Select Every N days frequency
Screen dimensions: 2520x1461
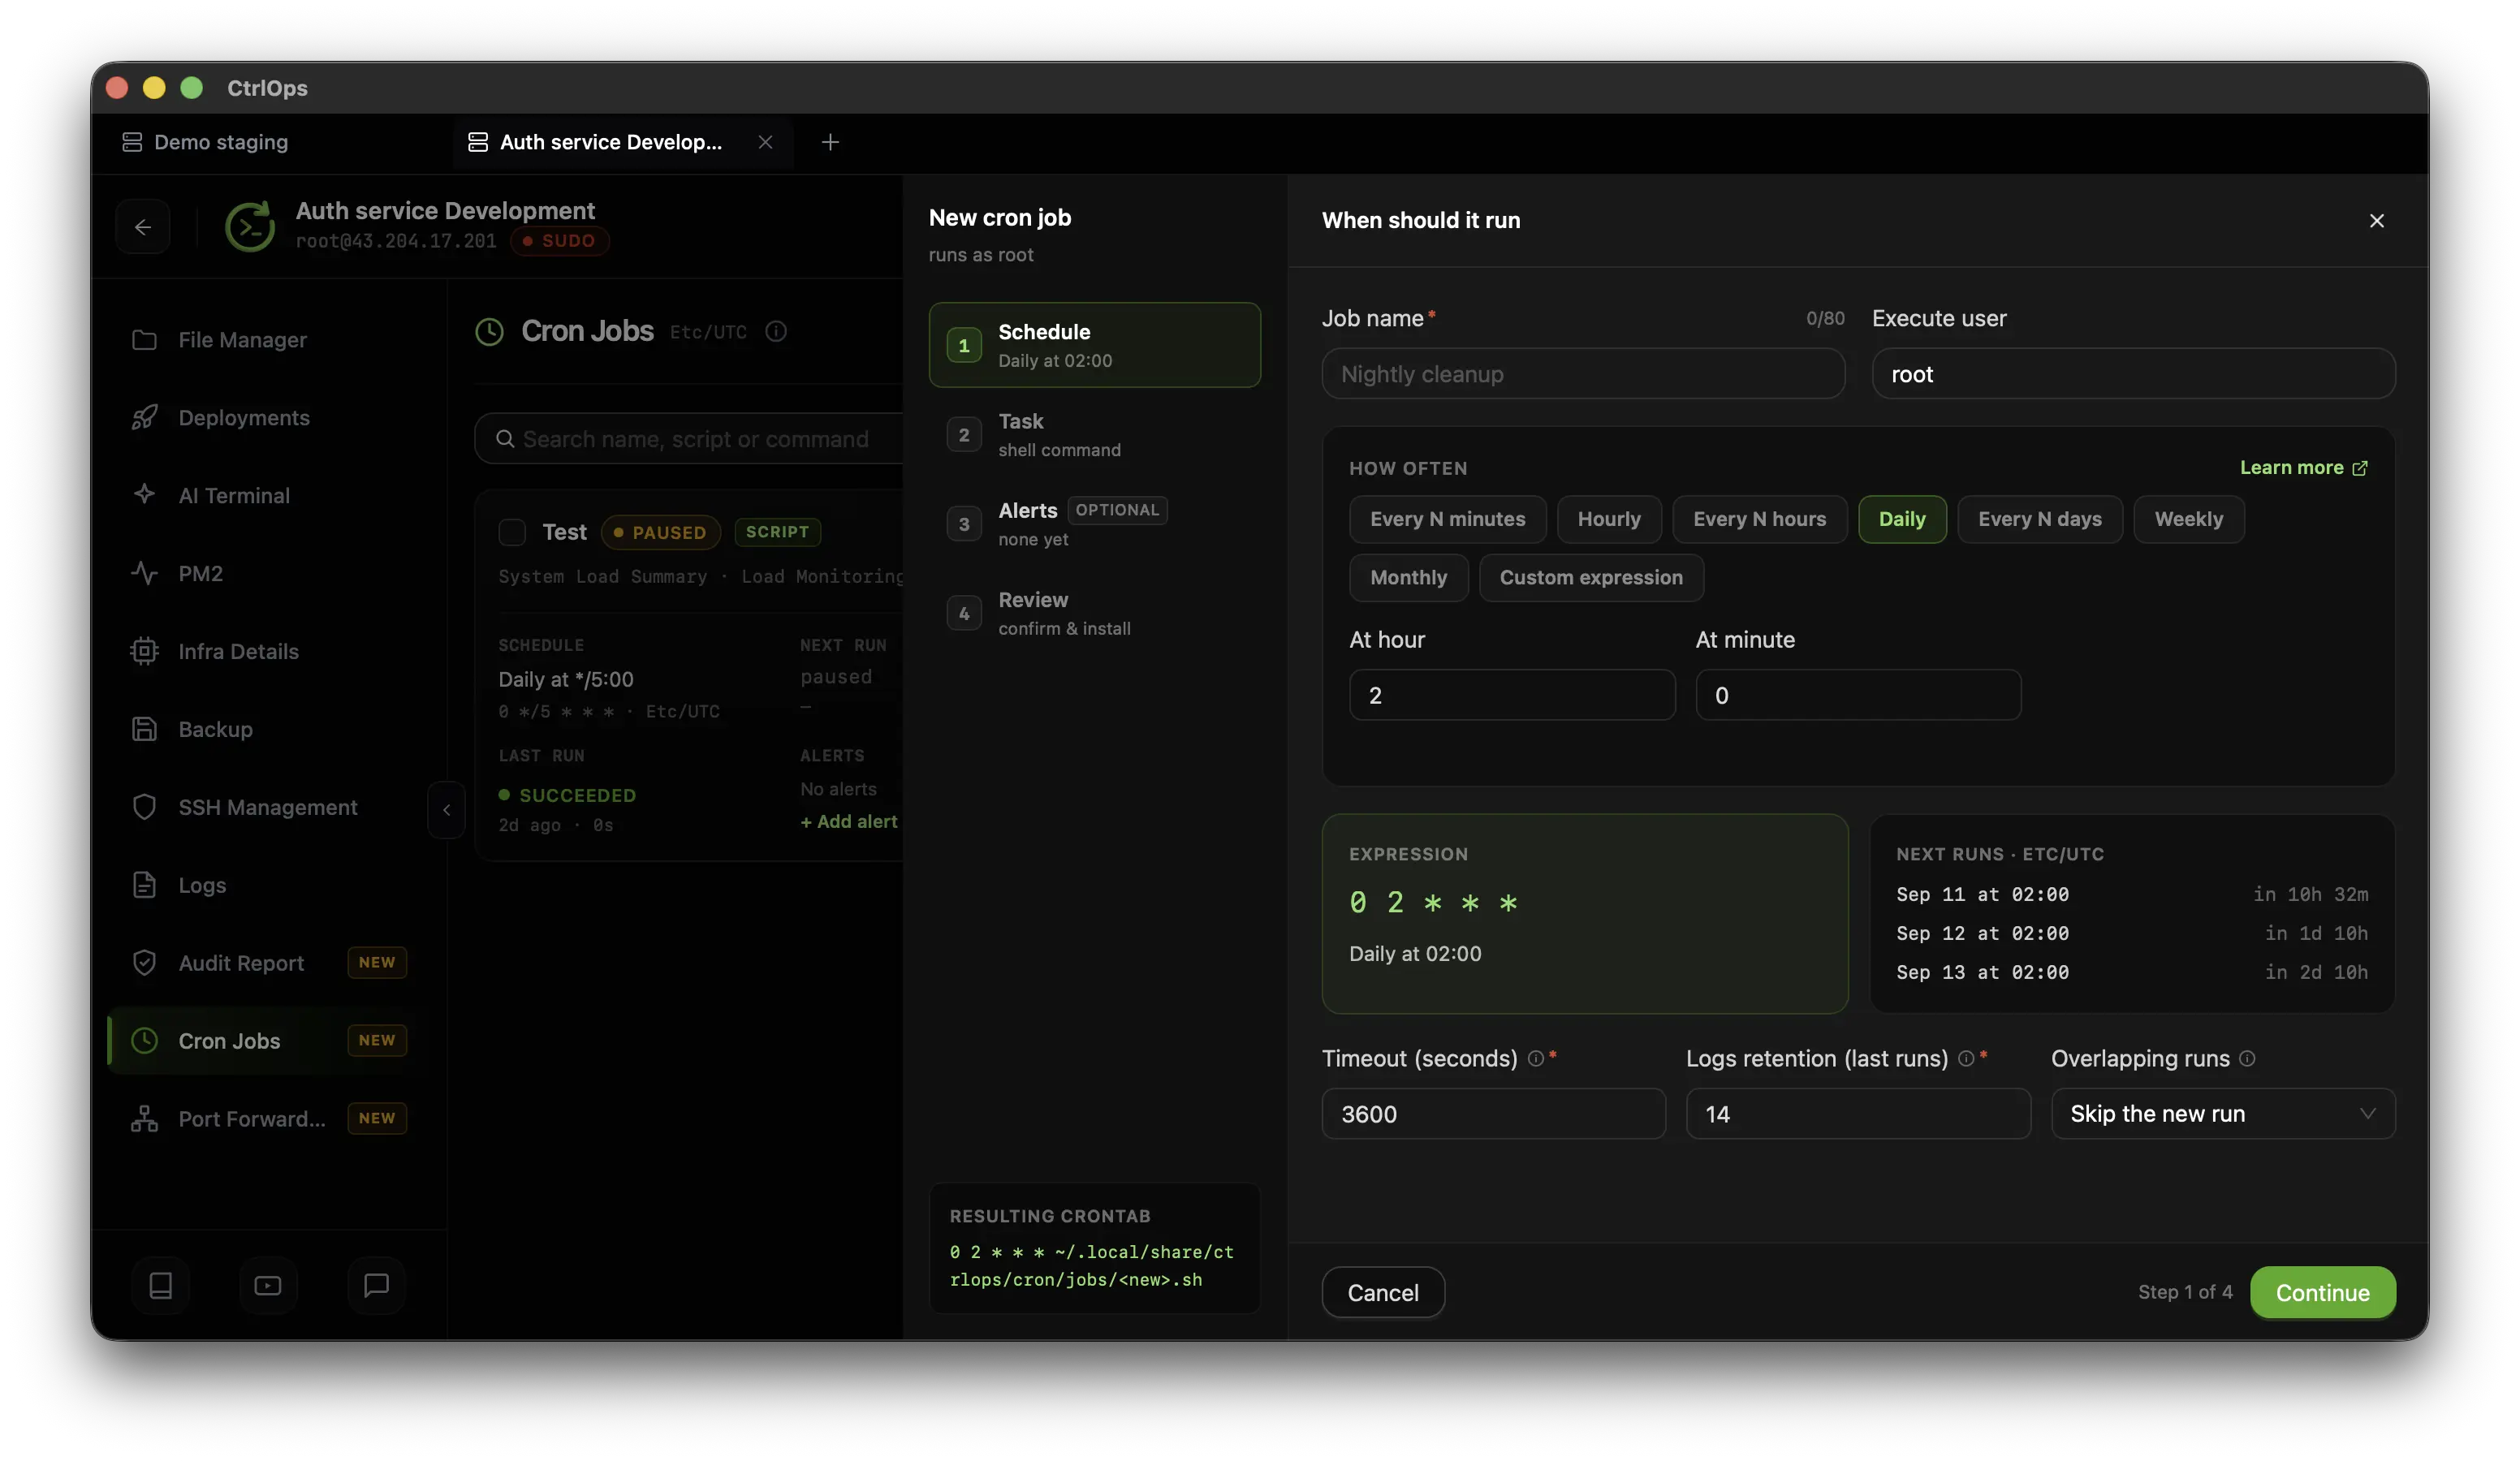pyautogui.click(x=2040, y=519)
